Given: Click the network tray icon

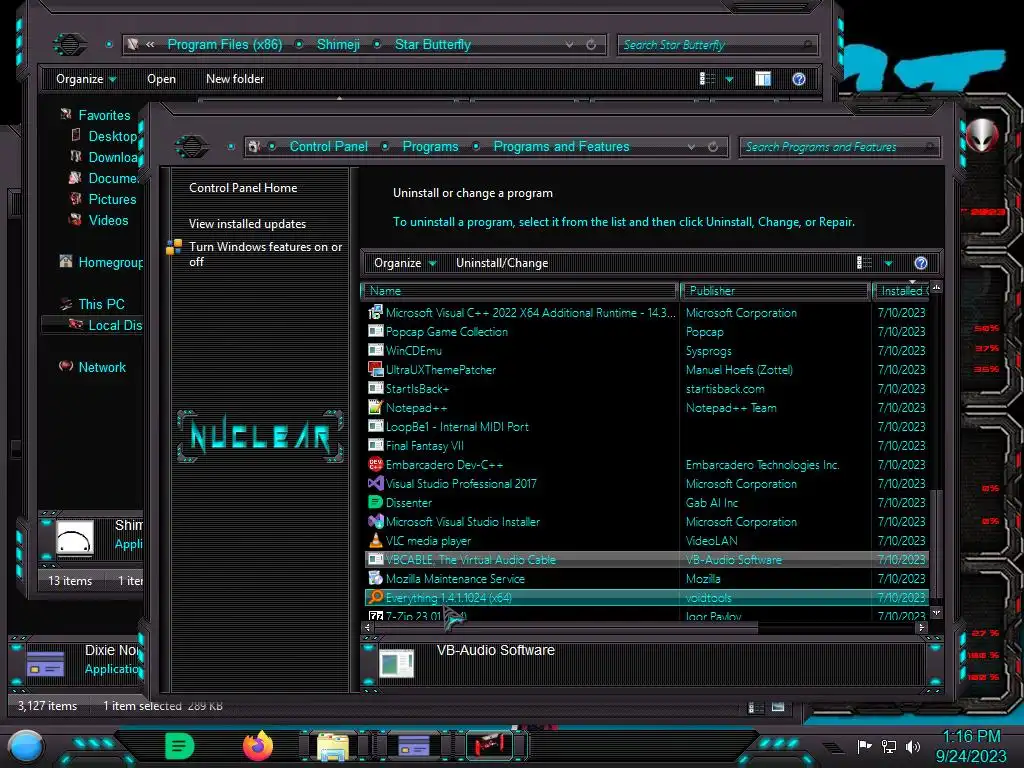Looking at the screenshot, I should point(889,746).
